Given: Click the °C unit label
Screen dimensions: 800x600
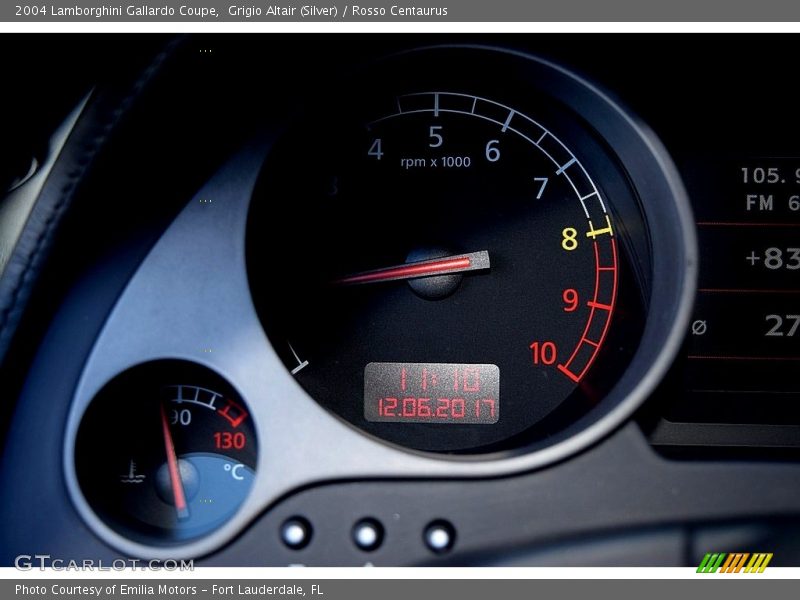Looking at the screenshot, I should tap(234, 471).
